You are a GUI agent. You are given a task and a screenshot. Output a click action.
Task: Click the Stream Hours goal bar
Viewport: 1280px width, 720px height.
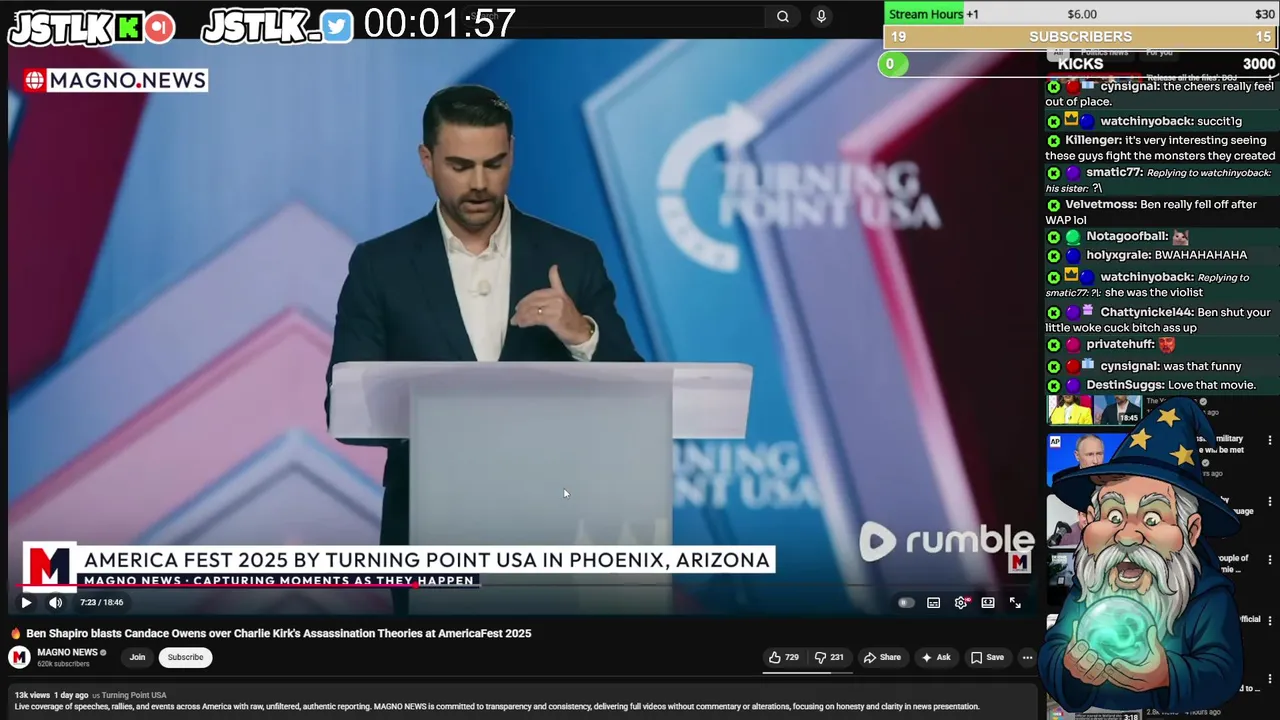tap(1080, 14)
